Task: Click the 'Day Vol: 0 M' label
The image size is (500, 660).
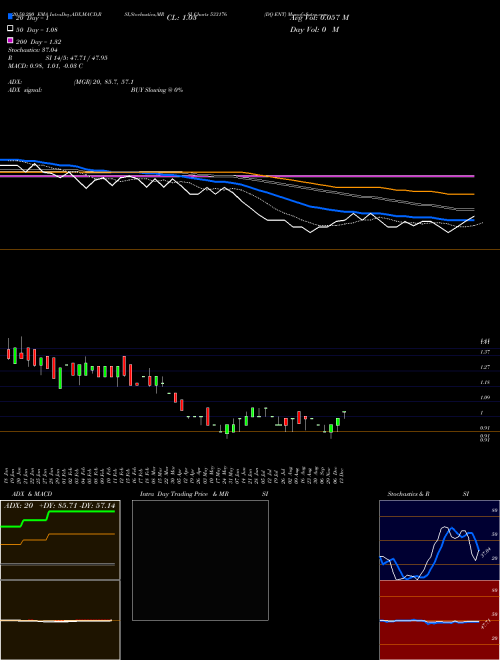Action: [x=314, y=30]
